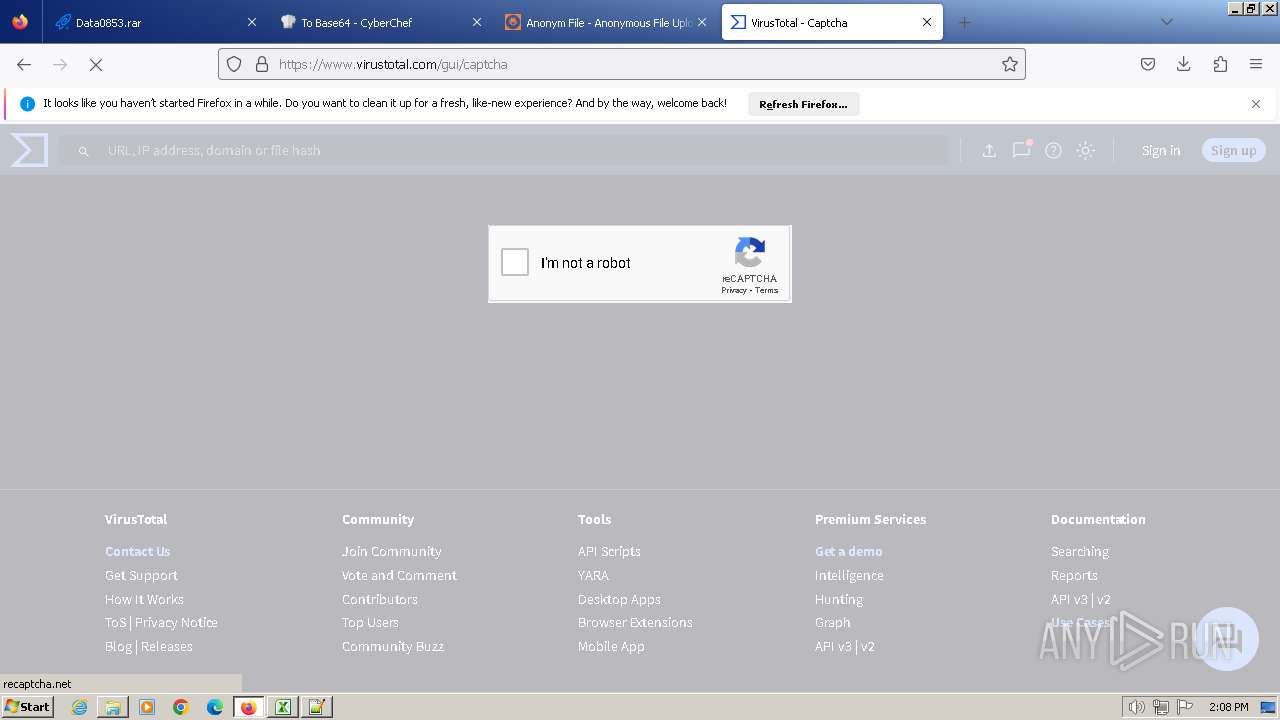Viewport: 1280px width, 720px height.
Task: Open the Contributors link
Action: click(380, 599)
